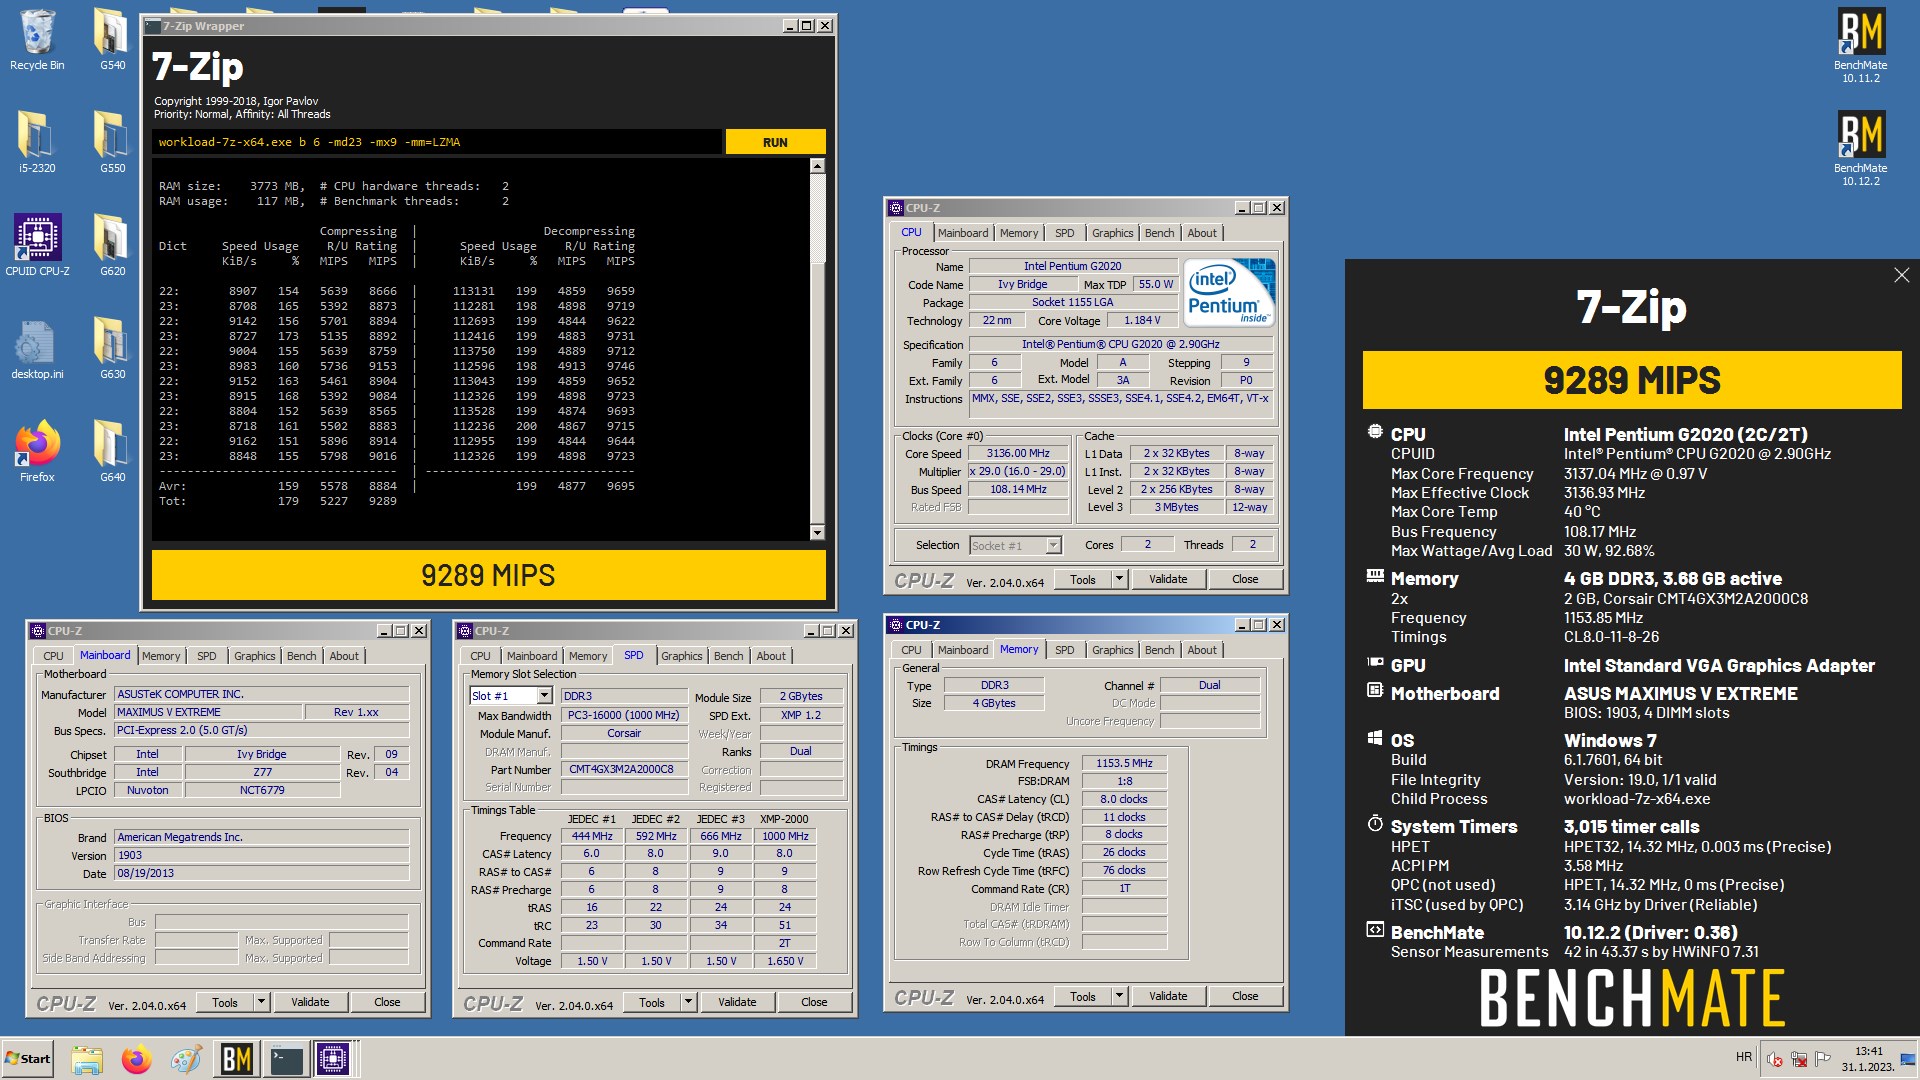Click the HR language indicator in tray
The width and height of the screenshot is (1920, 1080).
click(x=1744, y=1057)
